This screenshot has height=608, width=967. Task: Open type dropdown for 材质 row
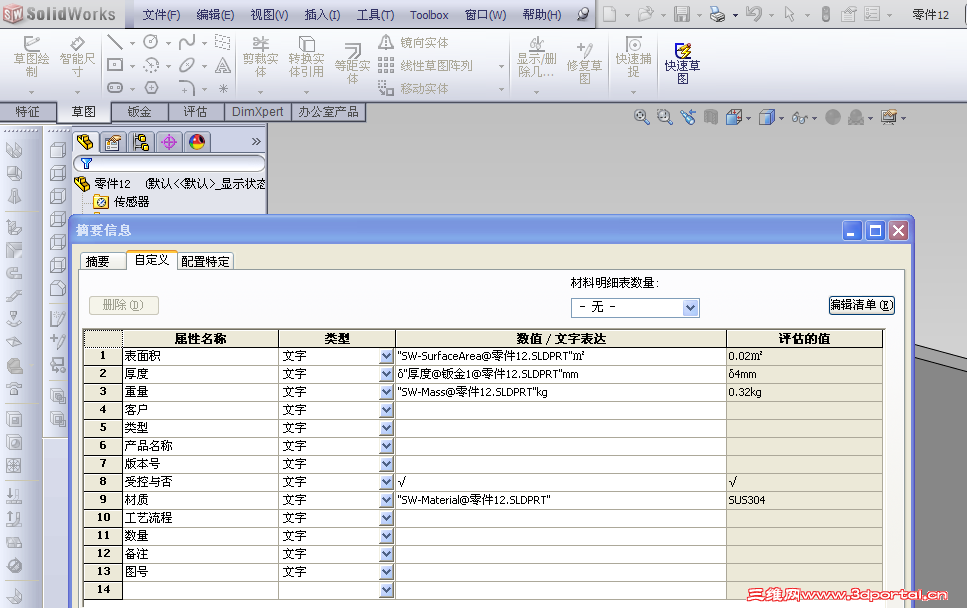(387, 499)
